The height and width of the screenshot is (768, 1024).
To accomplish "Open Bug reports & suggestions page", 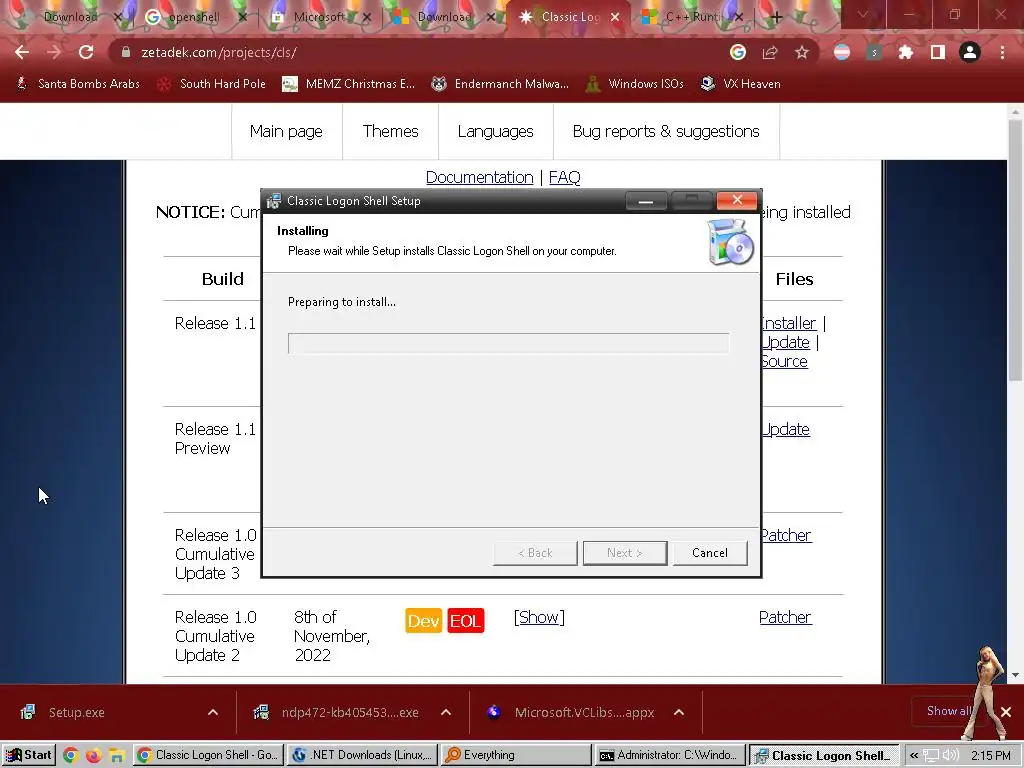I will coord(666,131).
